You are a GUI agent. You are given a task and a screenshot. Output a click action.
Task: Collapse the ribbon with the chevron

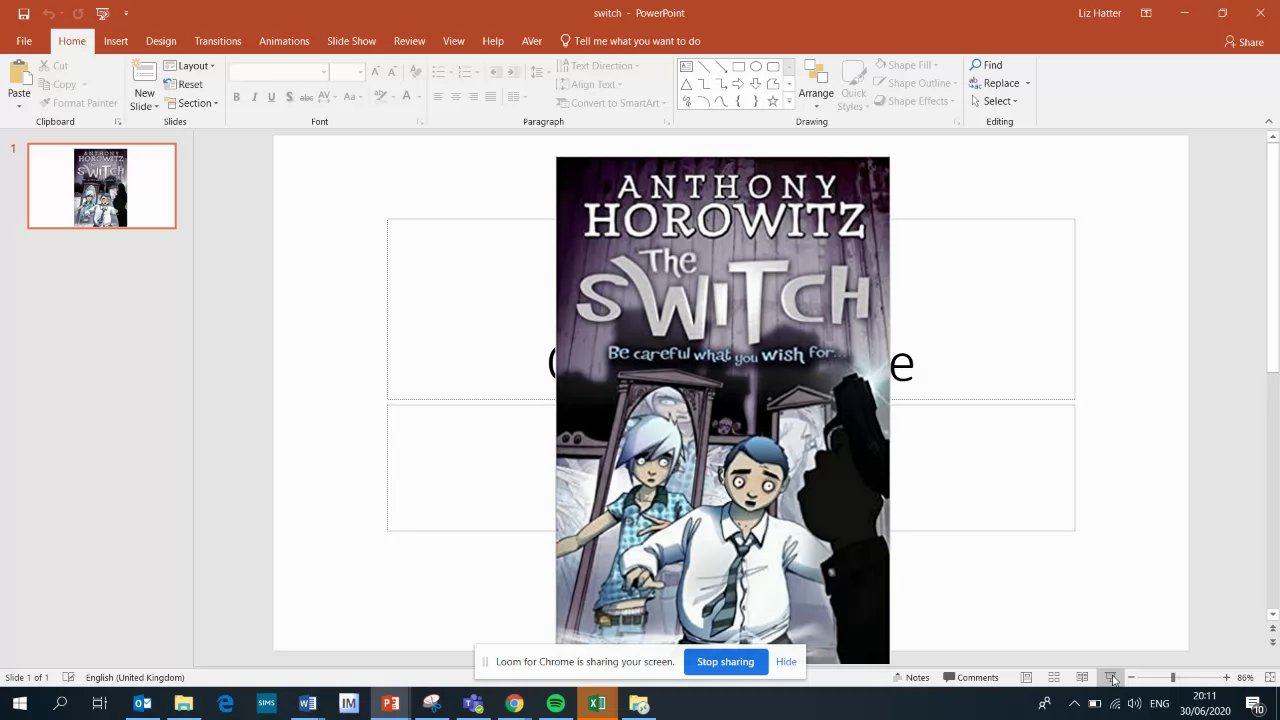tap(1269, 122)
